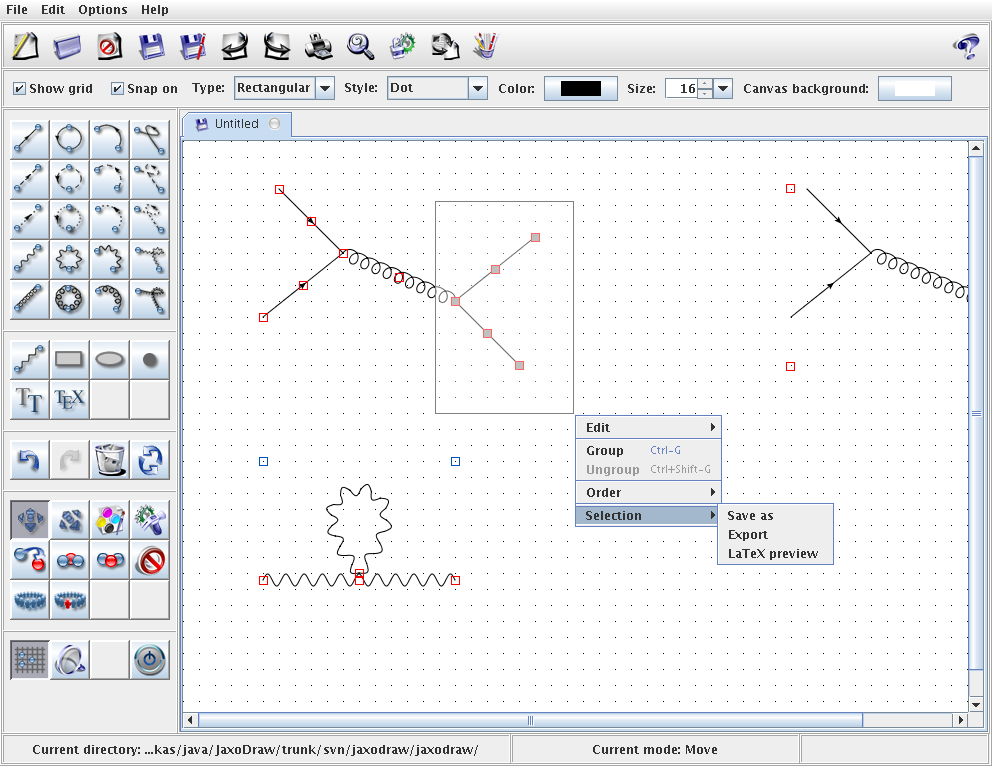This screenshot has height=766, width=992.
Task: Click the trash can clear icon
Action: point(110,460)
